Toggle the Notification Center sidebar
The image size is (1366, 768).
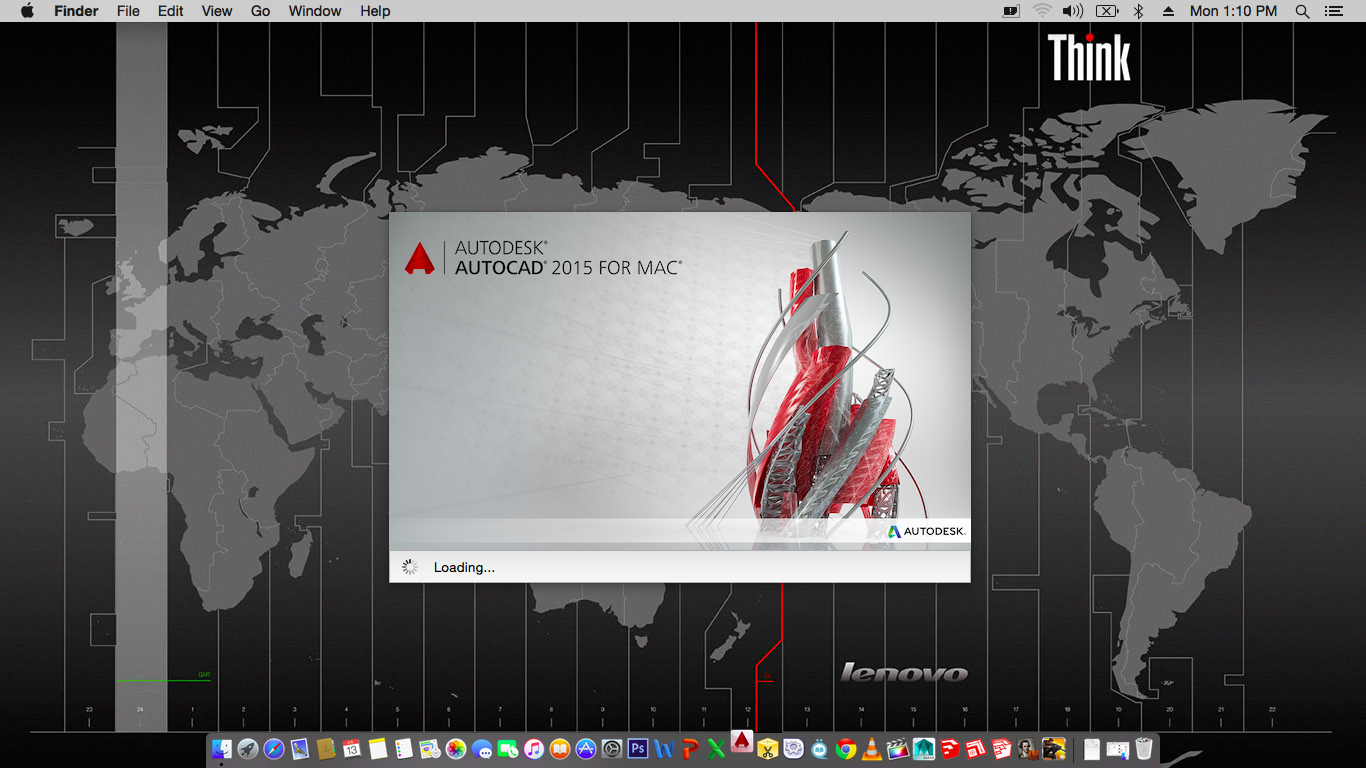coord(1333,11)
